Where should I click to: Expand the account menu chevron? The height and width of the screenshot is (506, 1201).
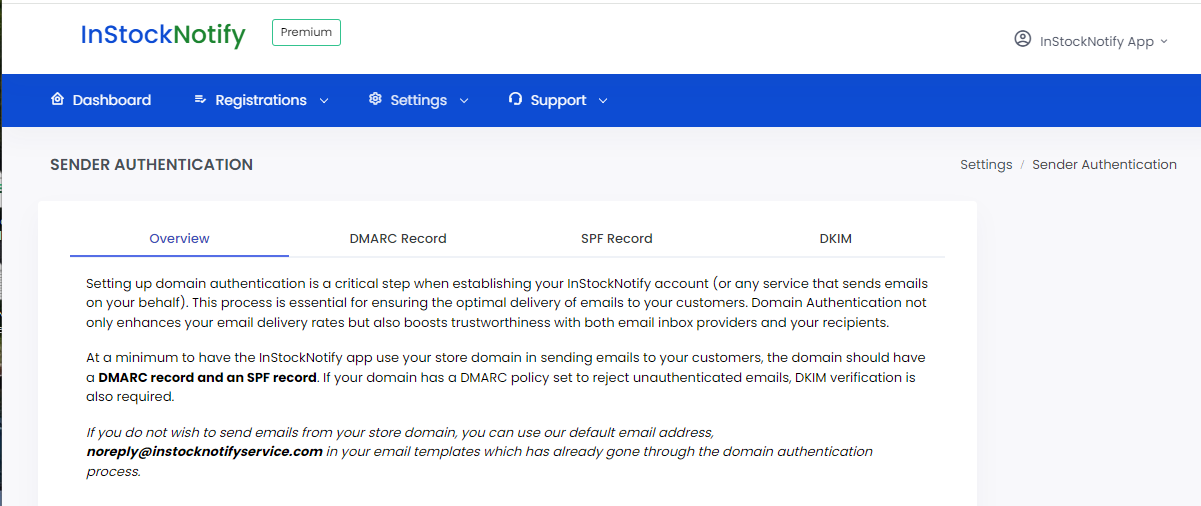pyautogui.click(x=1163, y=42)
